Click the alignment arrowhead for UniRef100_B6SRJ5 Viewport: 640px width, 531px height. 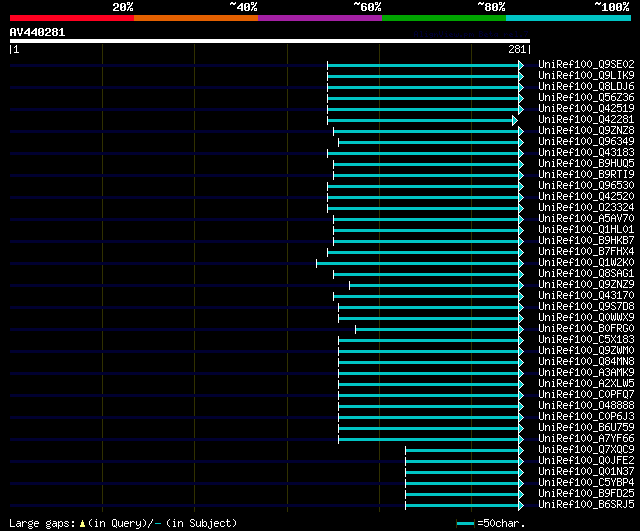coord(521,506)
